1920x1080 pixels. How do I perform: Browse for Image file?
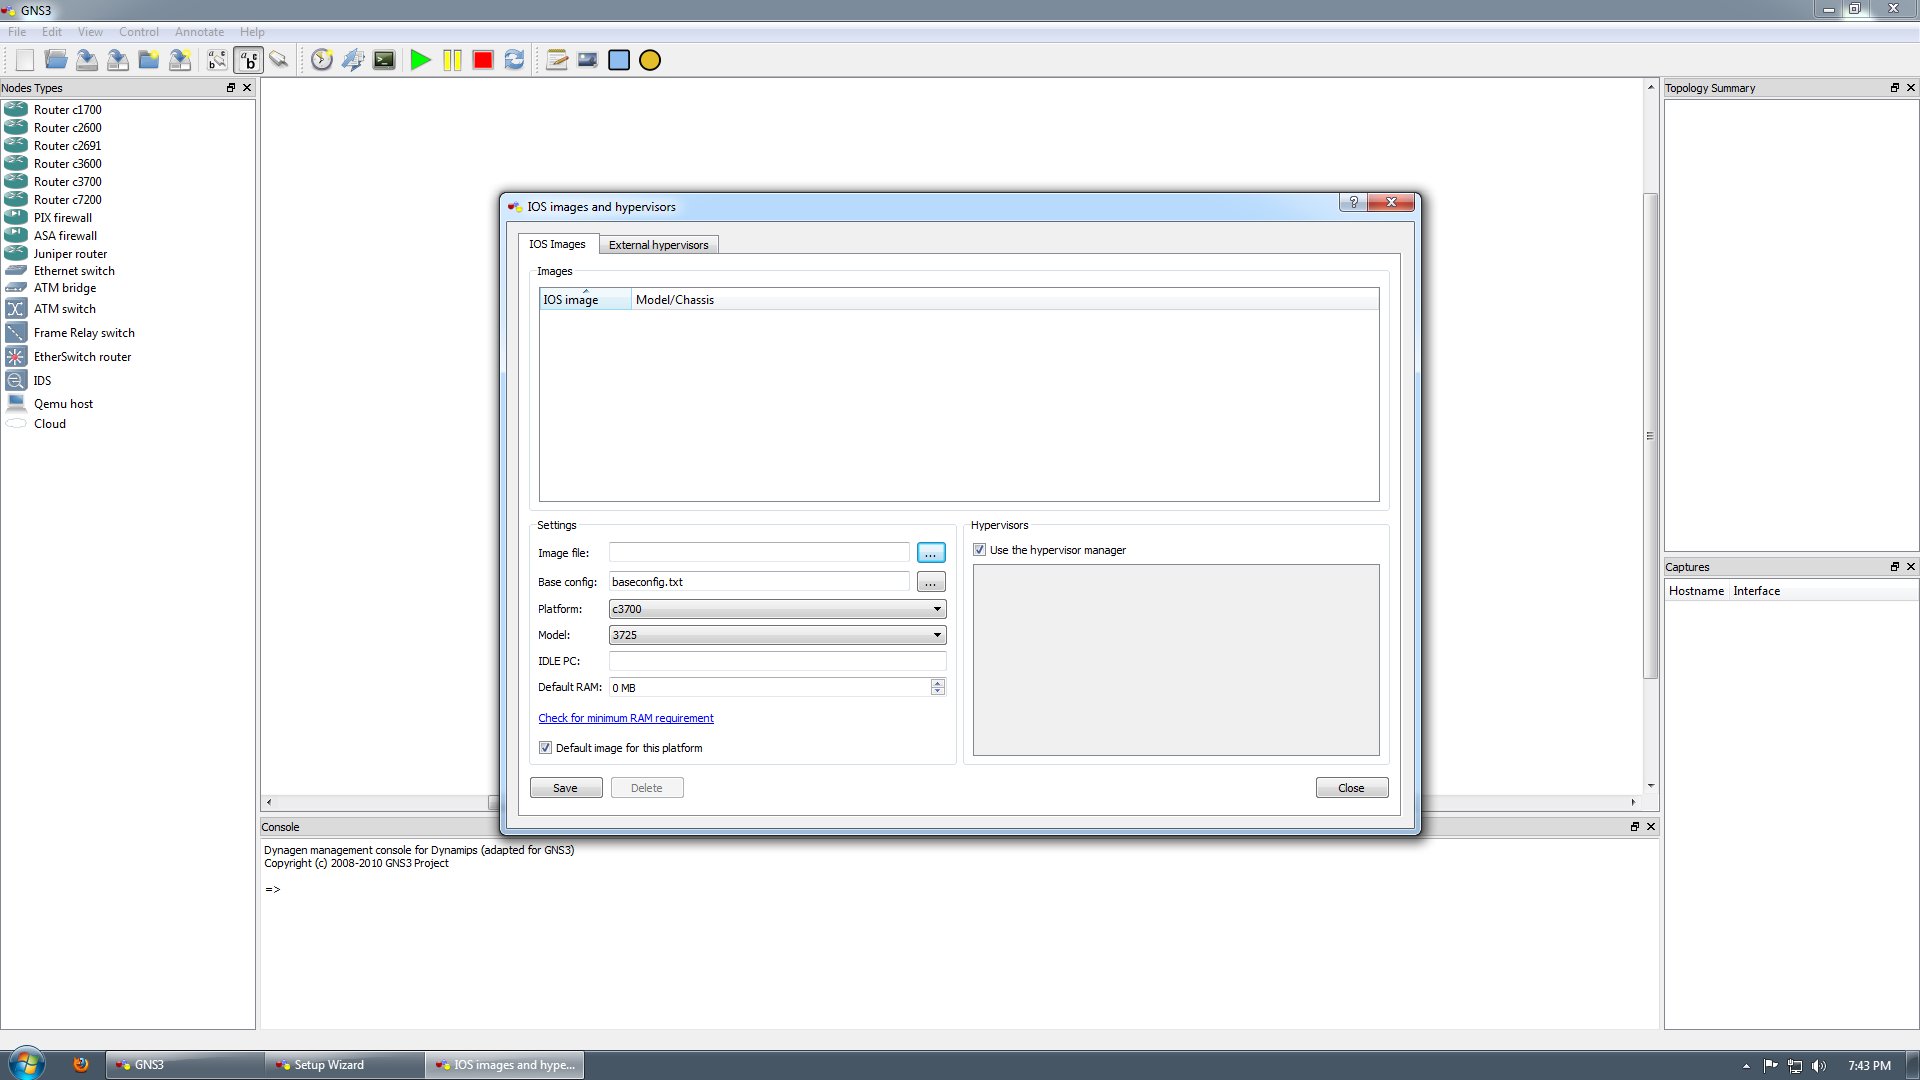[931, 553]
